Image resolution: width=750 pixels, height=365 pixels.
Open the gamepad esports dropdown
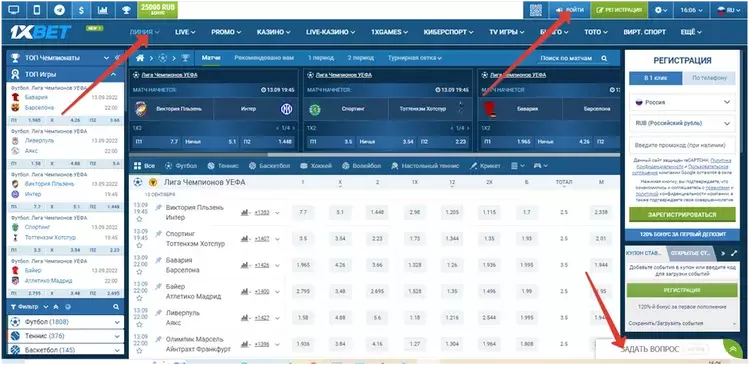[540, 166]
